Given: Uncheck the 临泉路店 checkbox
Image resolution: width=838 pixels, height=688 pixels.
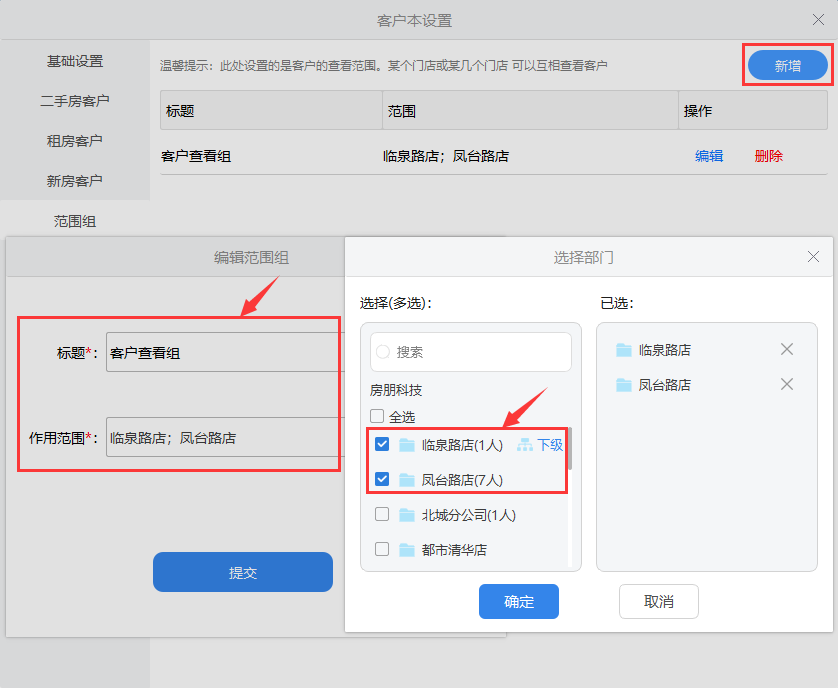Looking at the screenshot, I should [x=382, y=444].
